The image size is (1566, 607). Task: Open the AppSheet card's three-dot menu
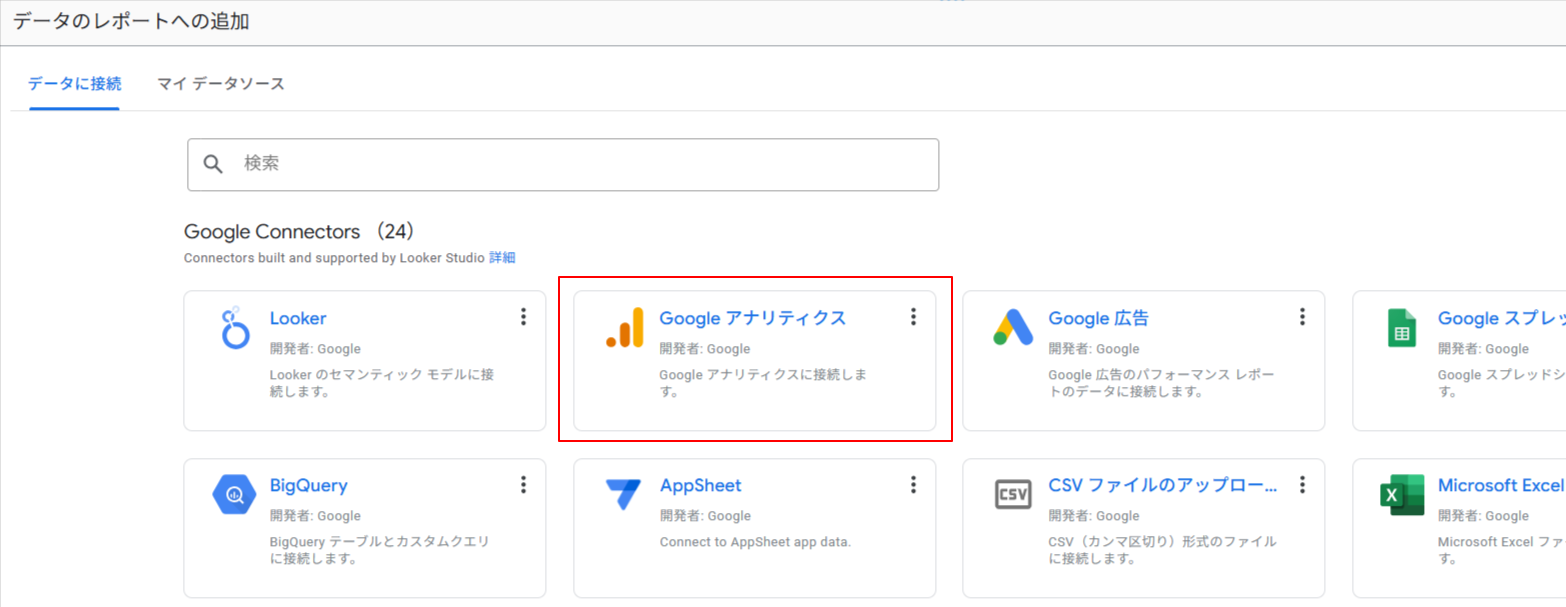(912, 485)
